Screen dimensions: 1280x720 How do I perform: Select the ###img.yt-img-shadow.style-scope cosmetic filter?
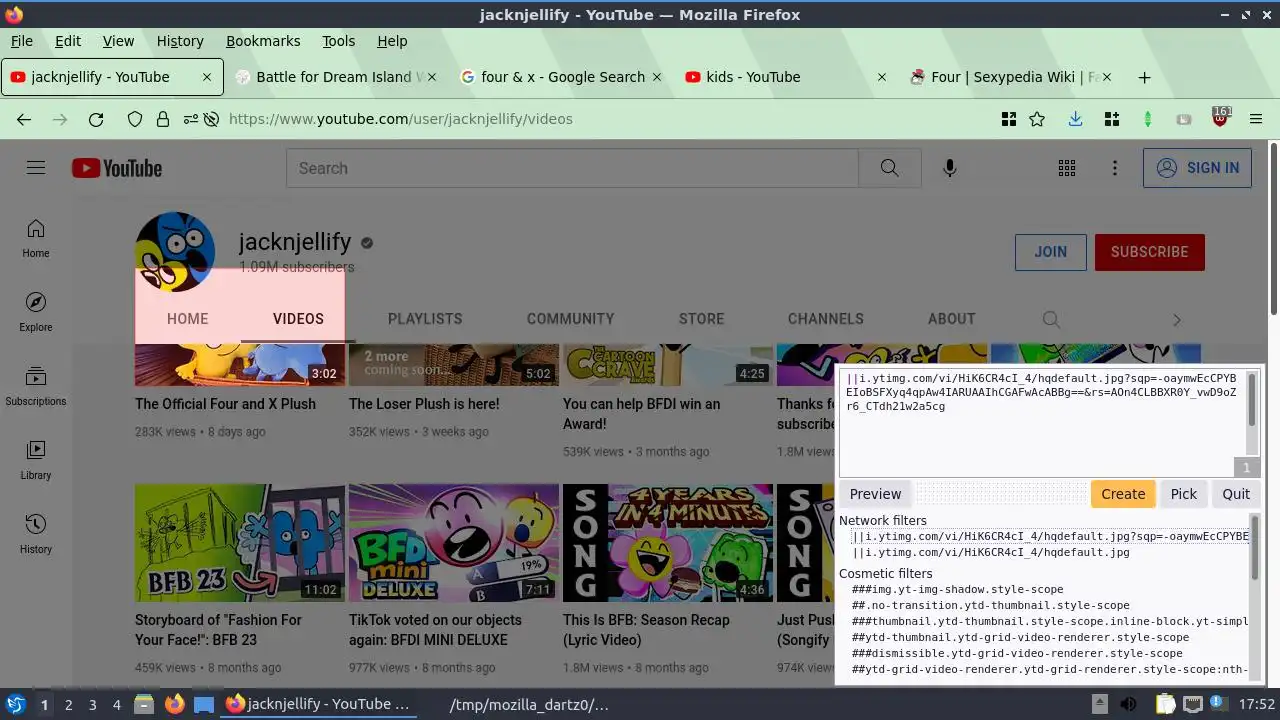point(957,589)
